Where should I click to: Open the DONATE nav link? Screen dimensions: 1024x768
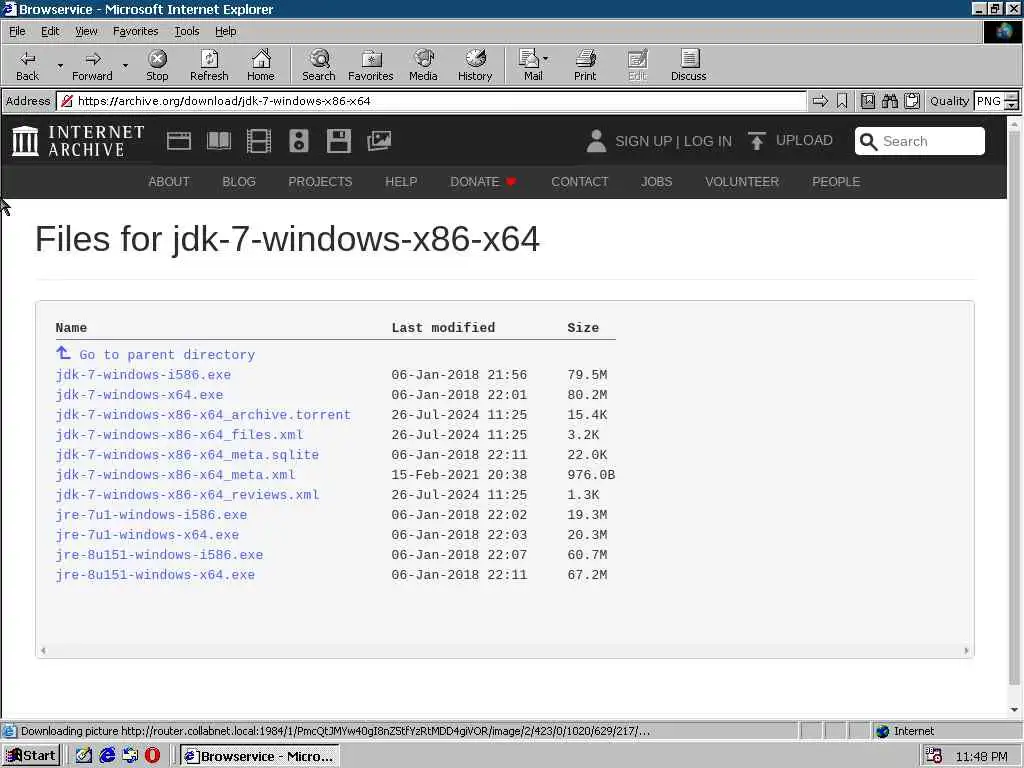pos(483,182)
